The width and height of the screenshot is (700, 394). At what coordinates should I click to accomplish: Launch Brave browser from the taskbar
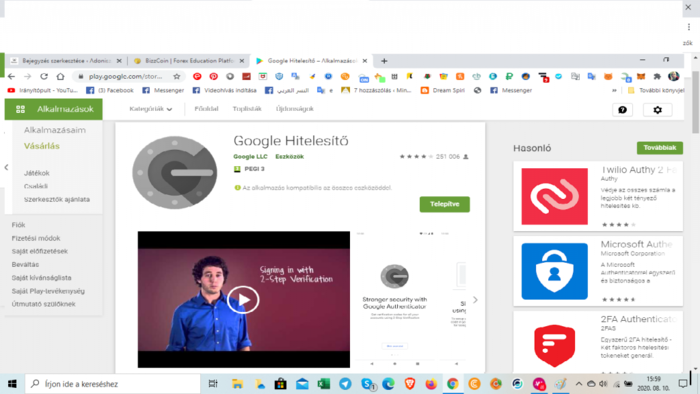coord(410,384)
